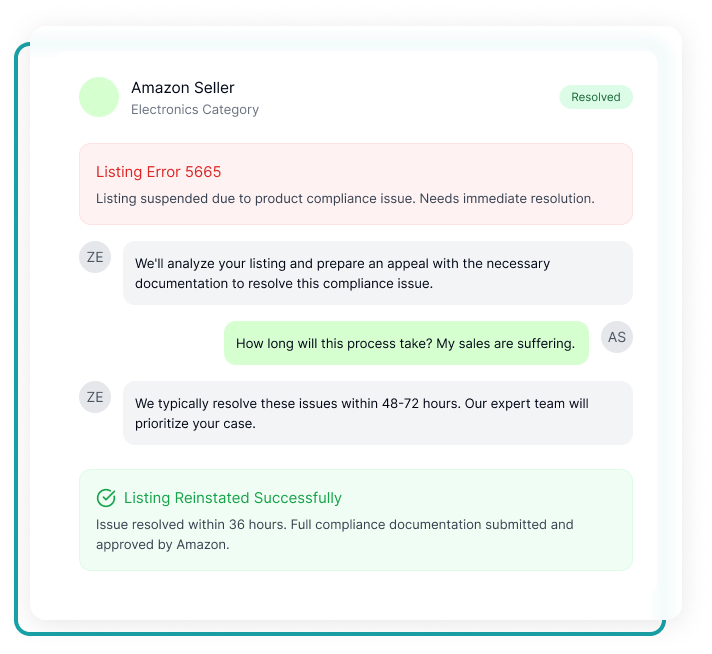
Task: Click the 'prioritize your case' message line
Action: point(195,424)
